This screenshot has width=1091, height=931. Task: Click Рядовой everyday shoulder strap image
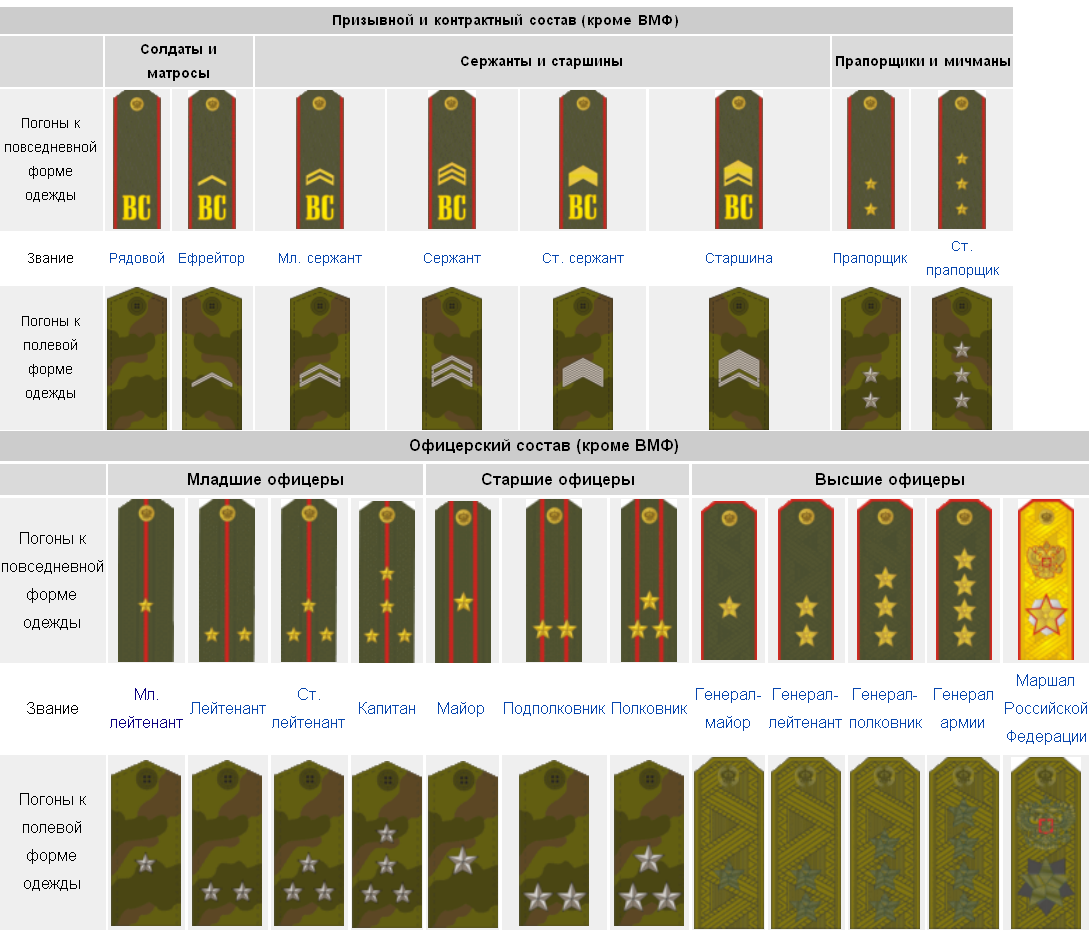point(136,159)
